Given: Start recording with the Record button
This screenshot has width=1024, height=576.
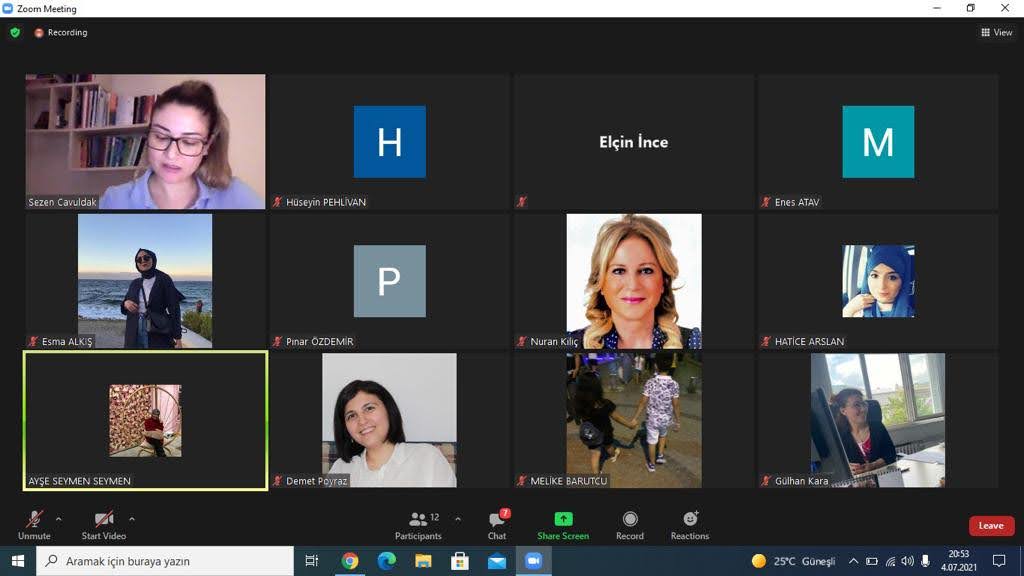Looking at the screenshot, I should (x=630, y=525).
